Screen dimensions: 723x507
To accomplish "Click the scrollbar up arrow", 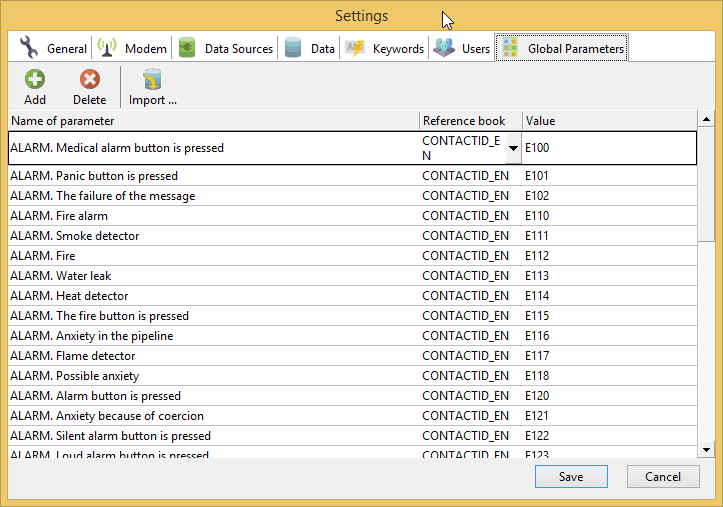I will (x=706, y=119).
